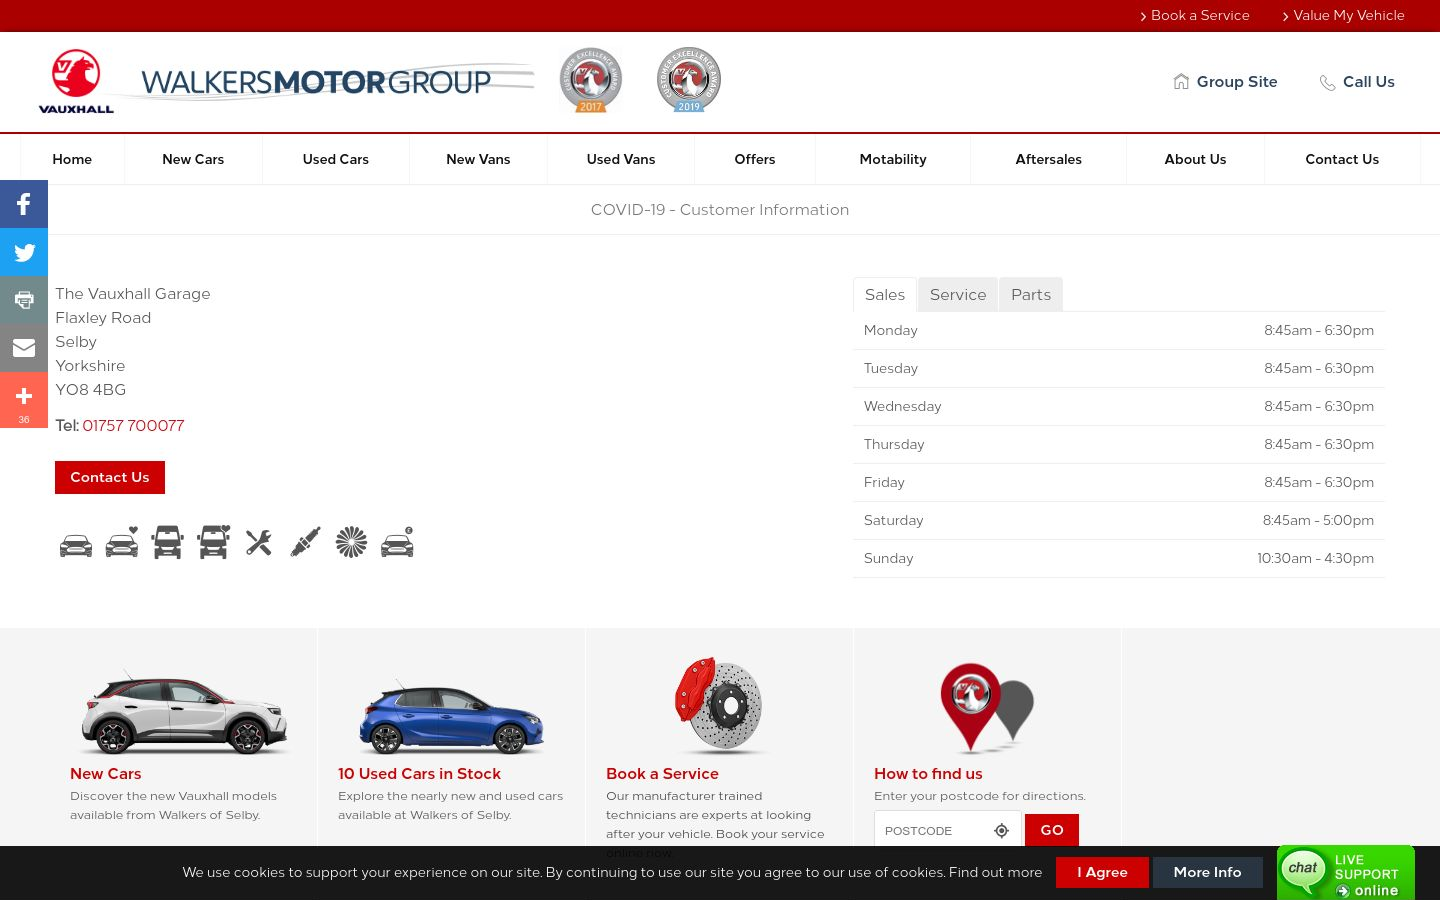Viewport: 1440px width, 900px height.
Task: Click the print icon in sidebar
Action: click(x=24, y=300)
